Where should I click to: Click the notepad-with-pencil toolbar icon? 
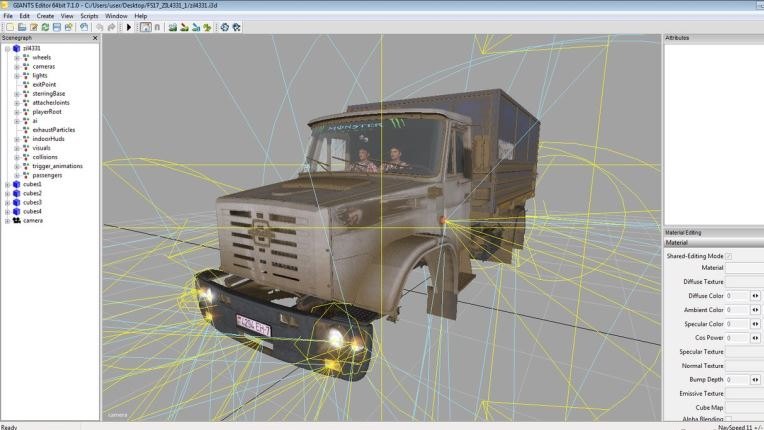click(x=34, y=27)
